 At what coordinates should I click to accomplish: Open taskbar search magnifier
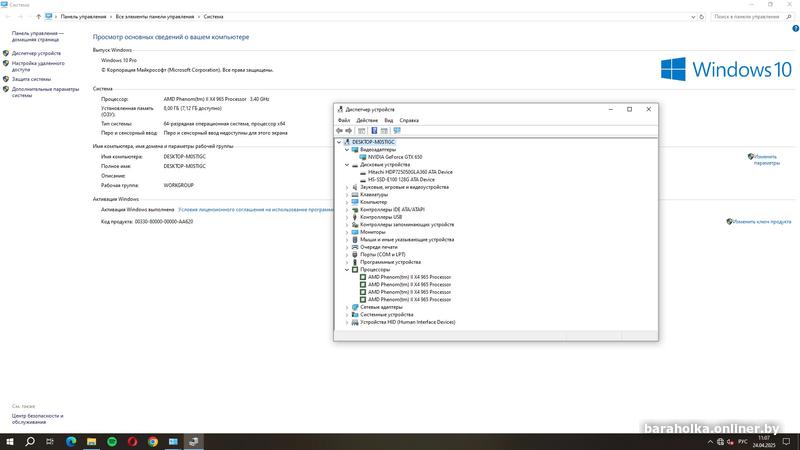(30, 441)
